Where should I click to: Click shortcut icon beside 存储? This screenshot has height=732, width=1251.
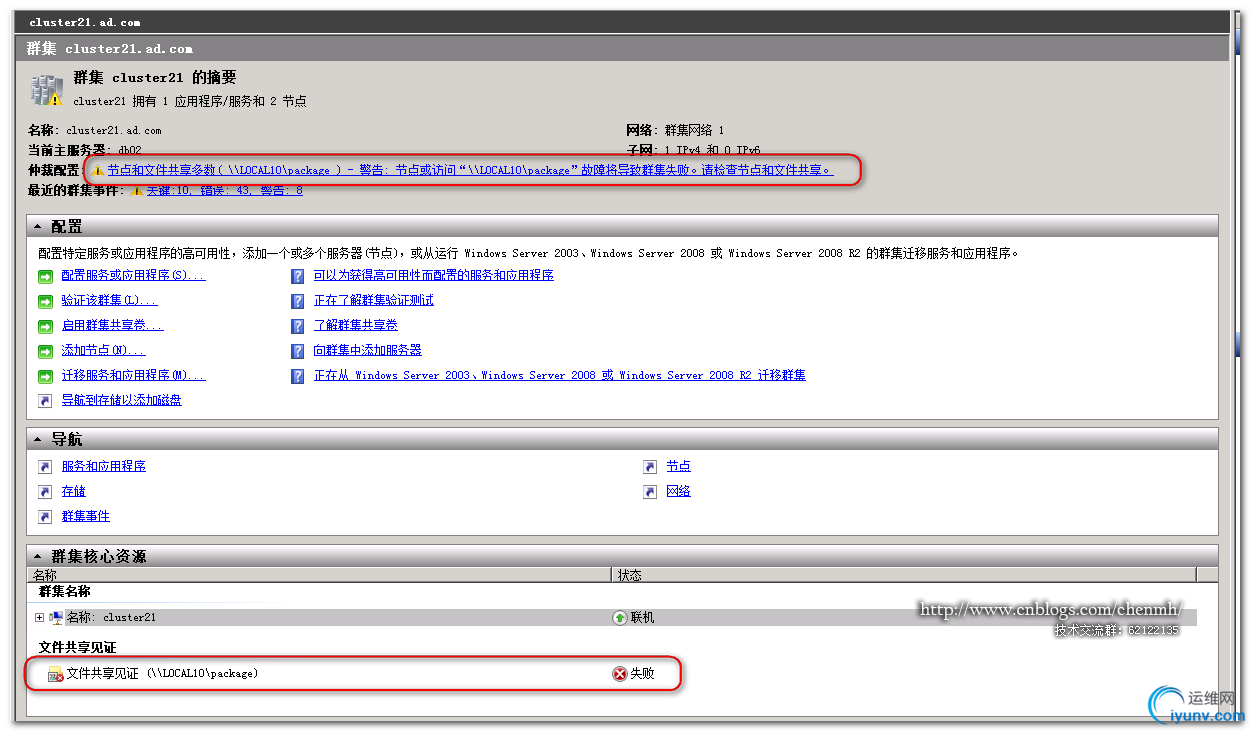(45, 492)
